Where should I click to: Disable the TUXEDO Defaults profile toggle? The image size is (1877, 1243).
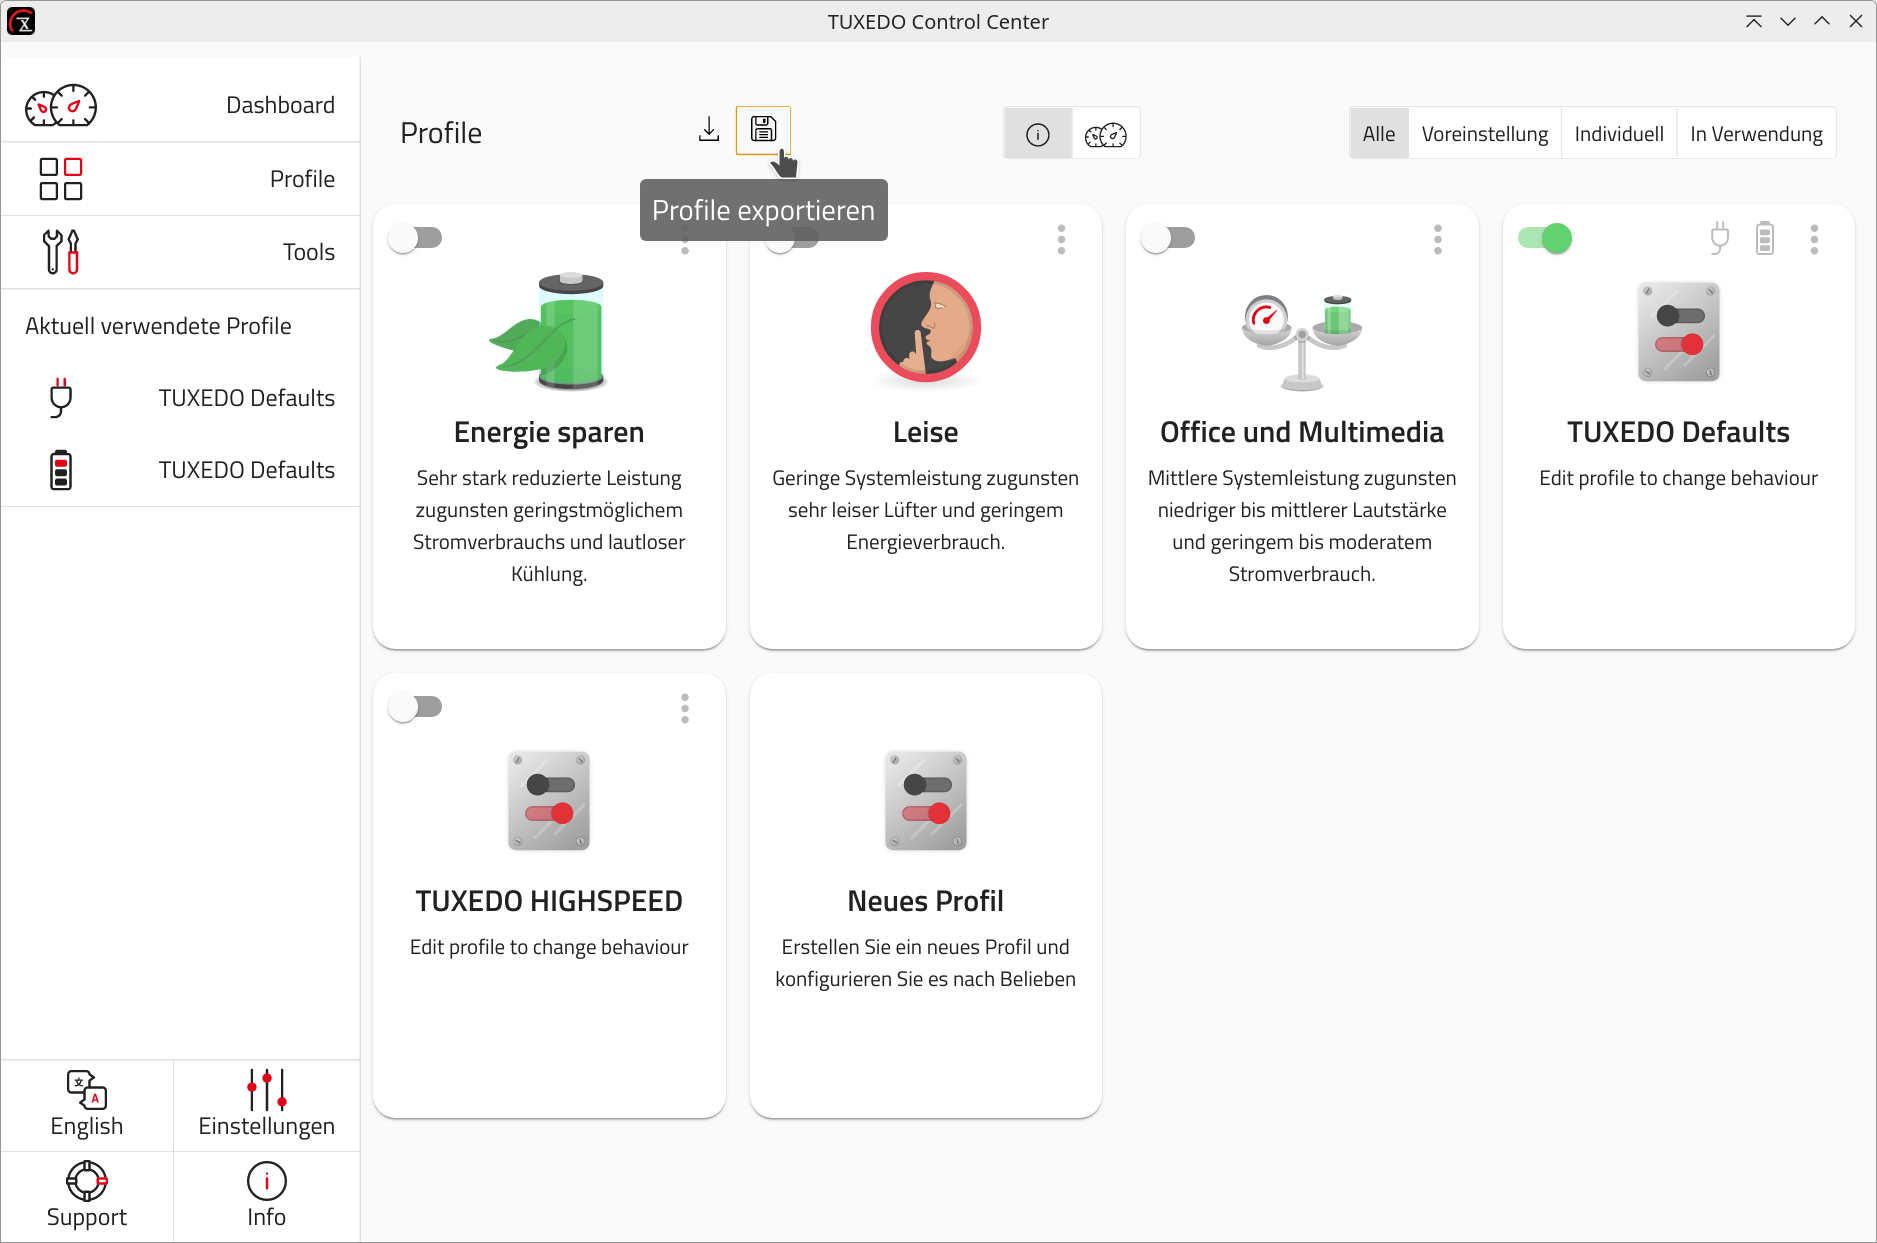pos(1545,238)
